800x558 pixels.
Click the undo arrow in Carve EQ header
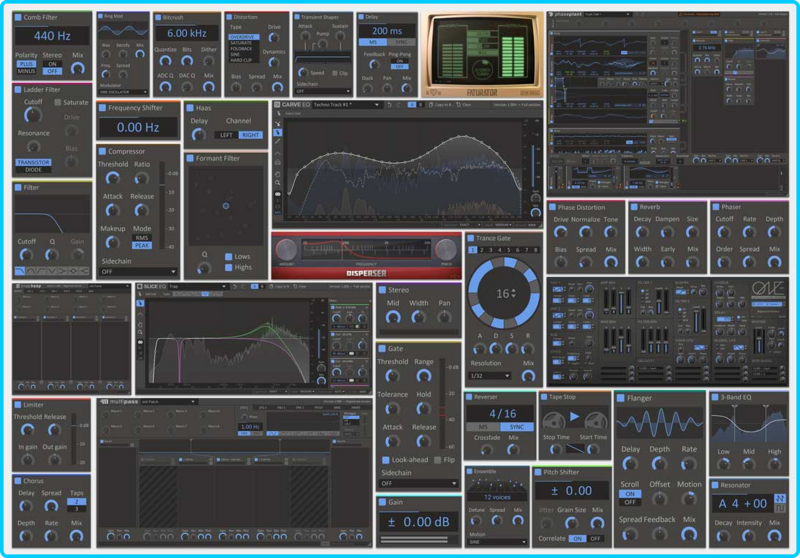[389, 105]
